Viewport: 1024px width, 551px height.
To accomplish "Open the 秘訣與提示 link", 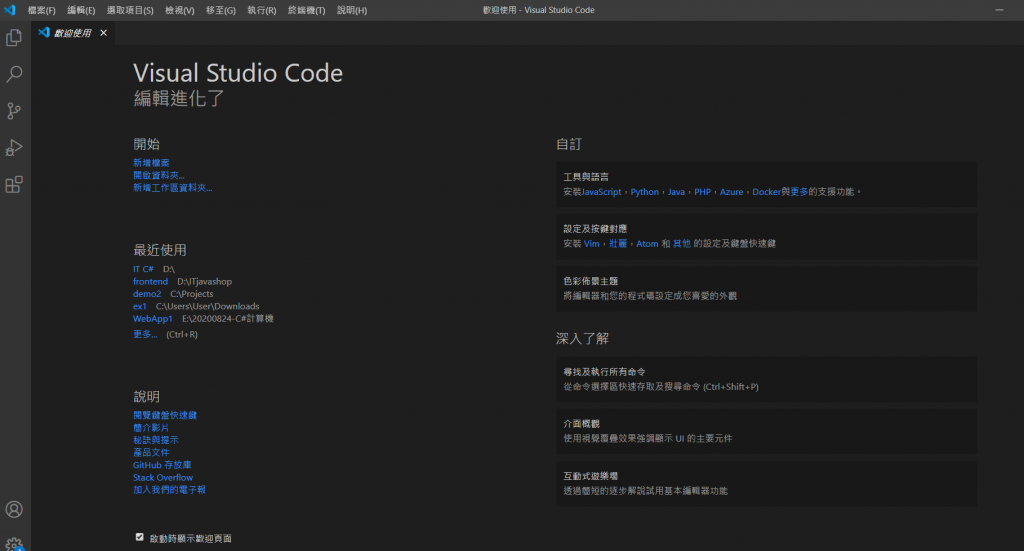I will coord(155,440).
